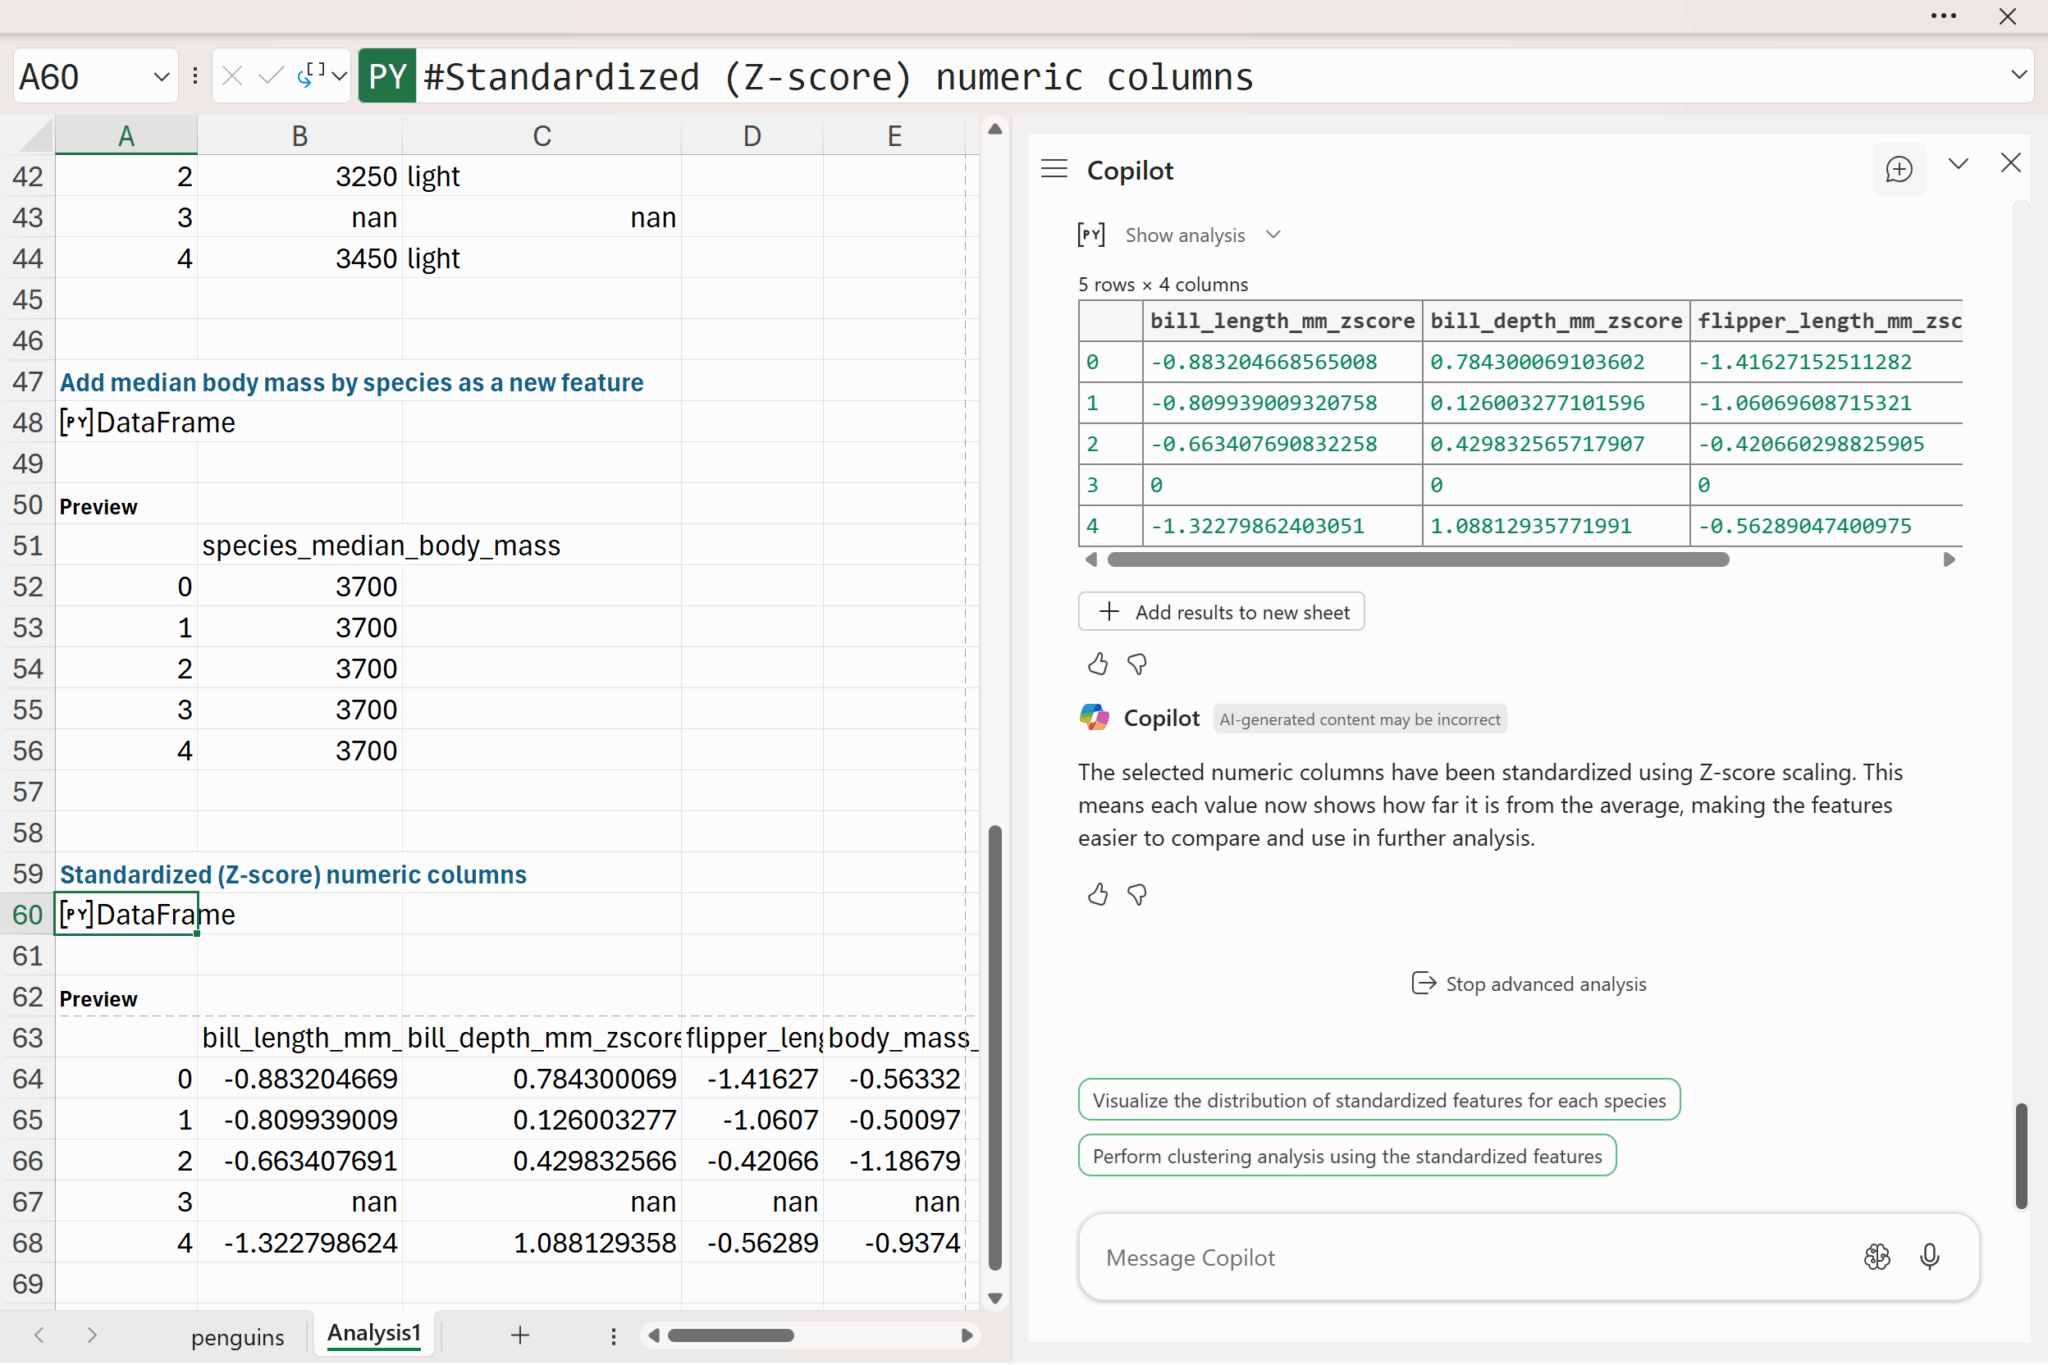Click the Copilot hamburger menu icon
The image size is (2048, 1365).
(x=1054, y=169)
